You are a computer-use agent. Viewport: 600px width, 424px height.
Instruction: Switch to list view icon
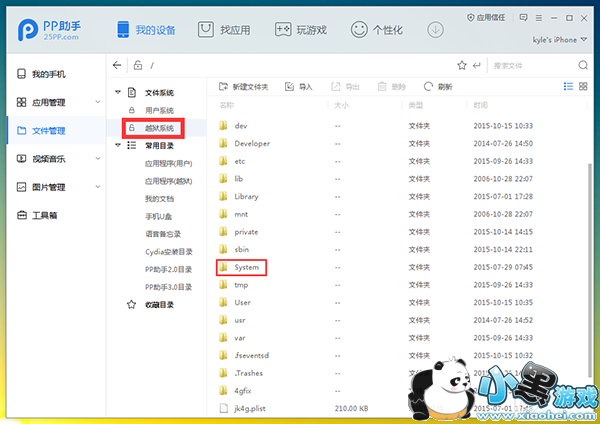(568, 86)
